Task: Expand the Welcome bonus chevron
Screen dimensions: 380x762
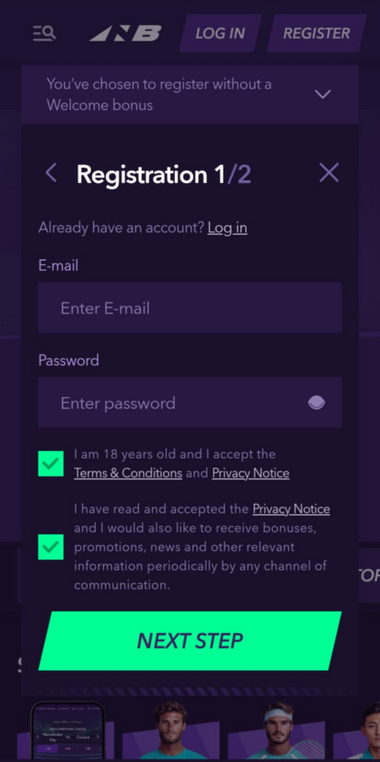Action: 323,94
